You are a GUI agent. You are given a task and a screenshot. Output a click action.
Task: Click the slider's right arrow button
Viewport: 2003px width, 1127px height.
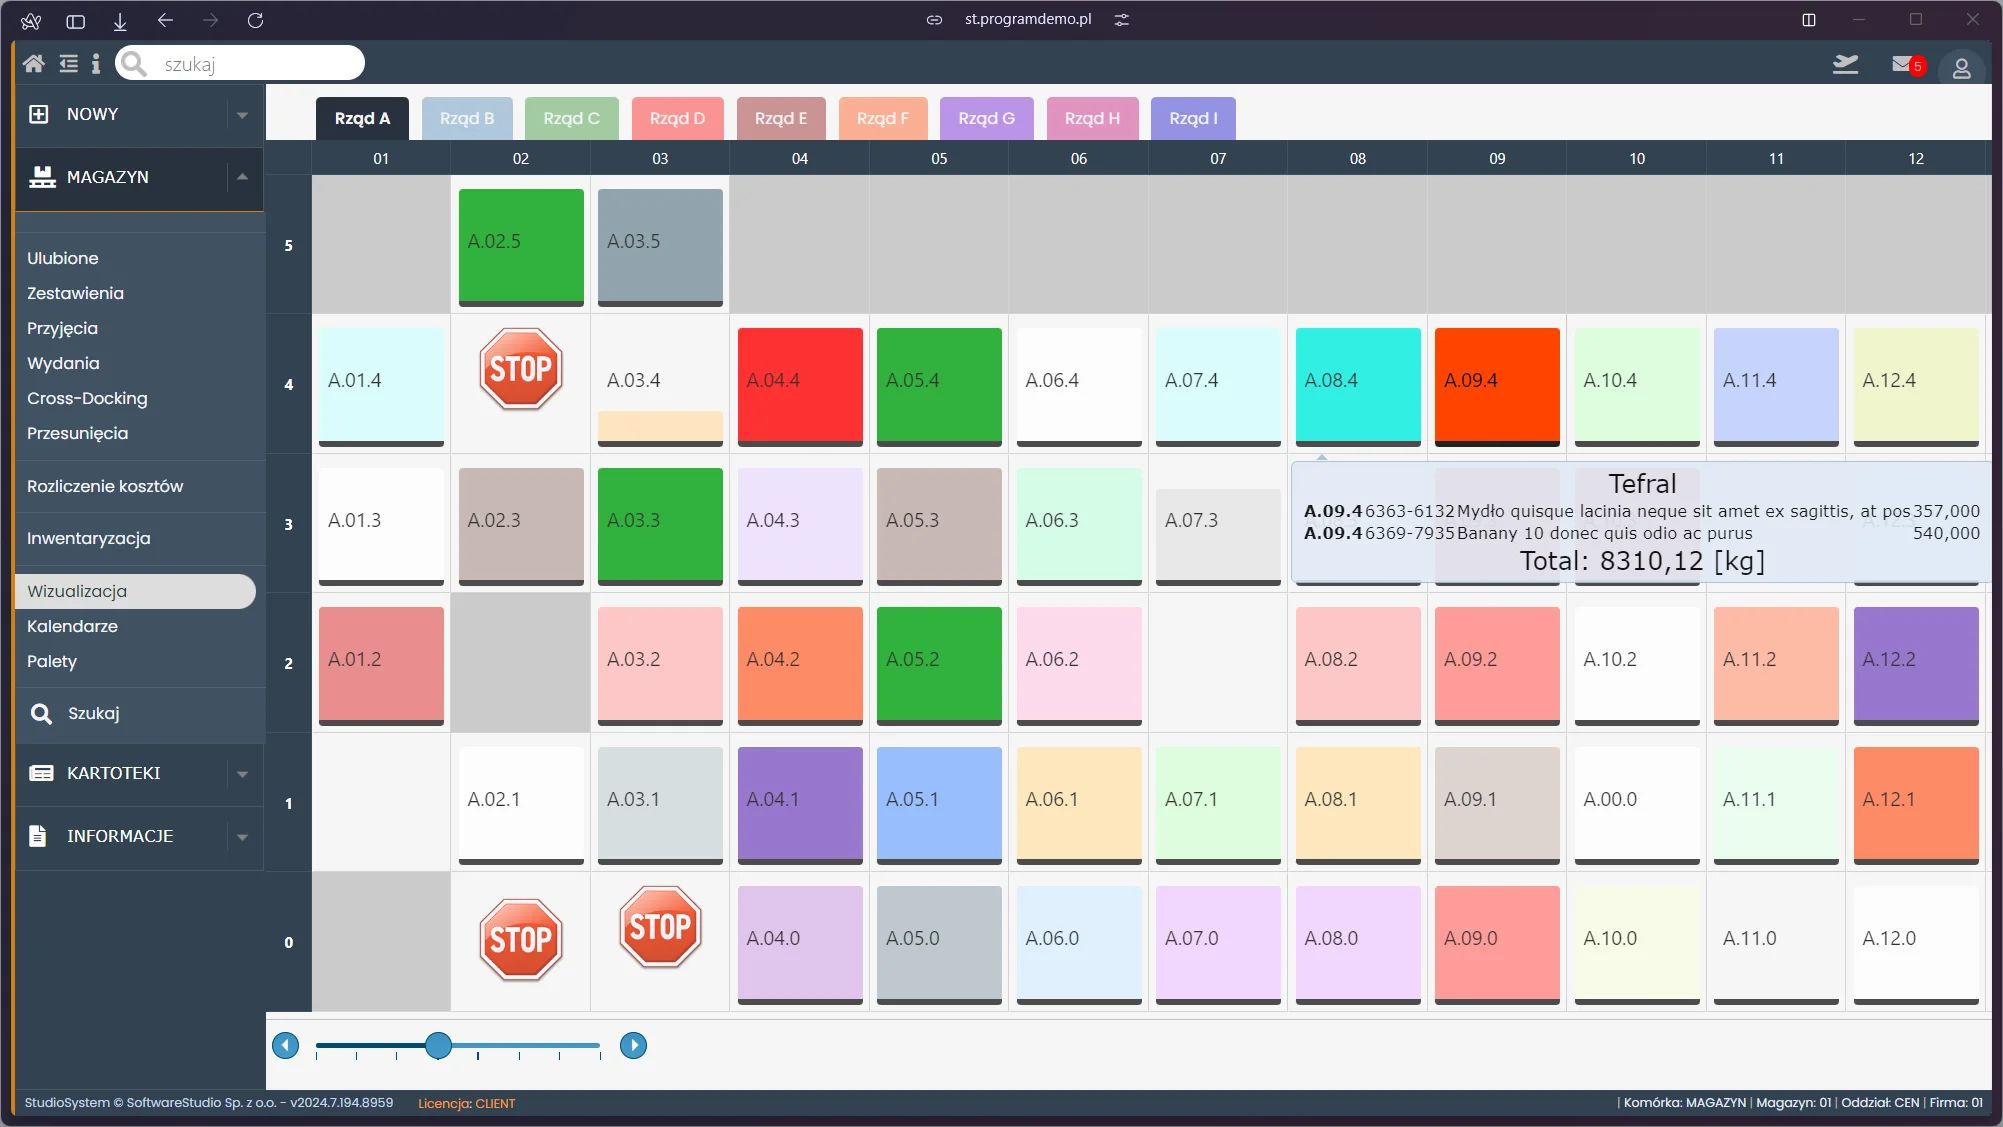(x=633, y=1046)
